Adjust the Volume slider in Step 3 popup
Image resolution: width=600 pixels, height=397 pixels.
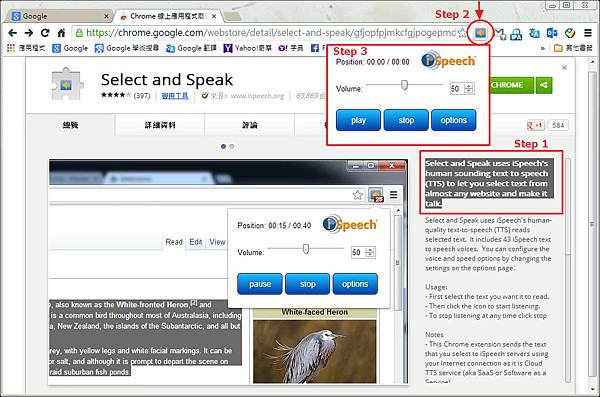point(404,85)
